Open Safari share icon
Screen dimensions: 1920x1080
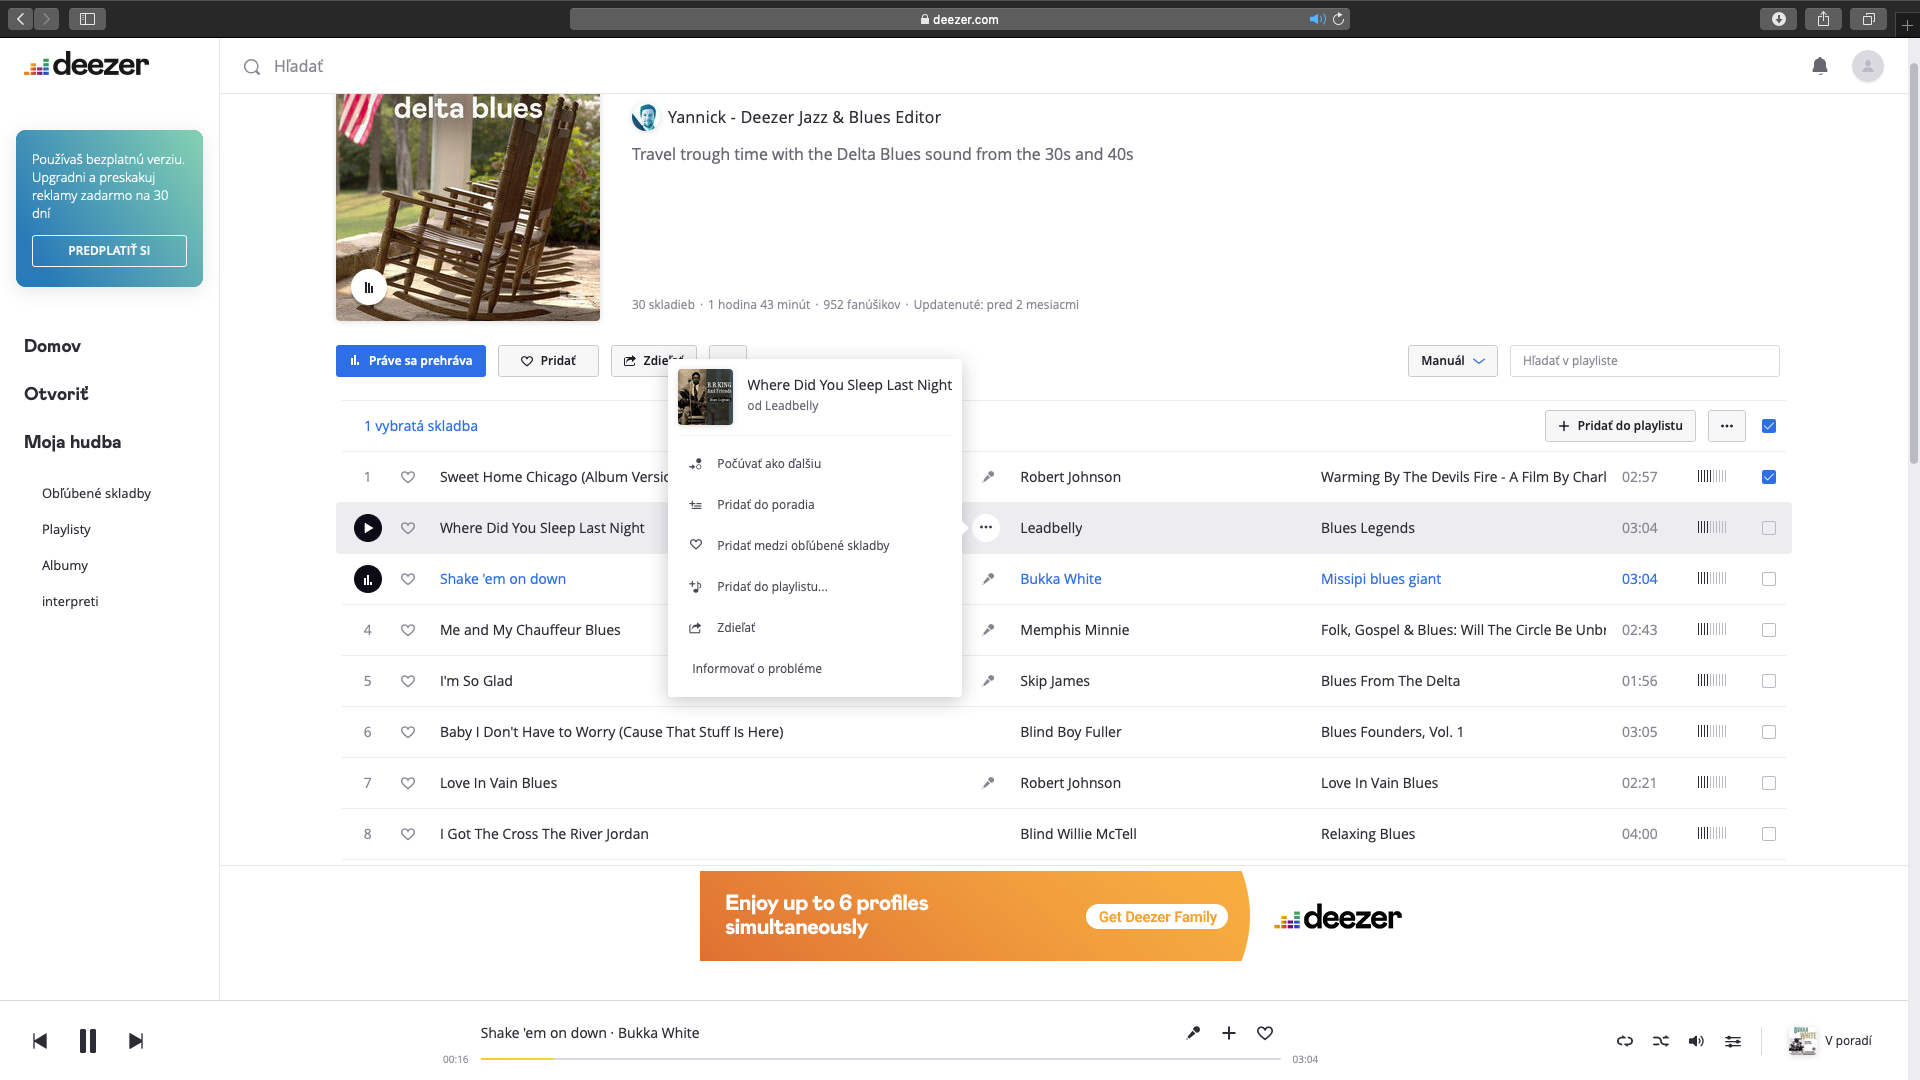pyautogui.click(x=1823, y=19)
